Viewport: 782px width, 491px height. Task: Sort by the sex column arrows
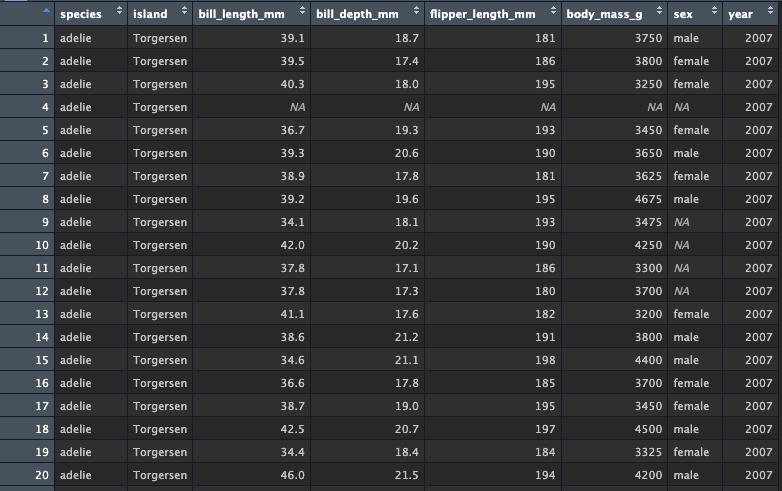(x=714, y=9)
